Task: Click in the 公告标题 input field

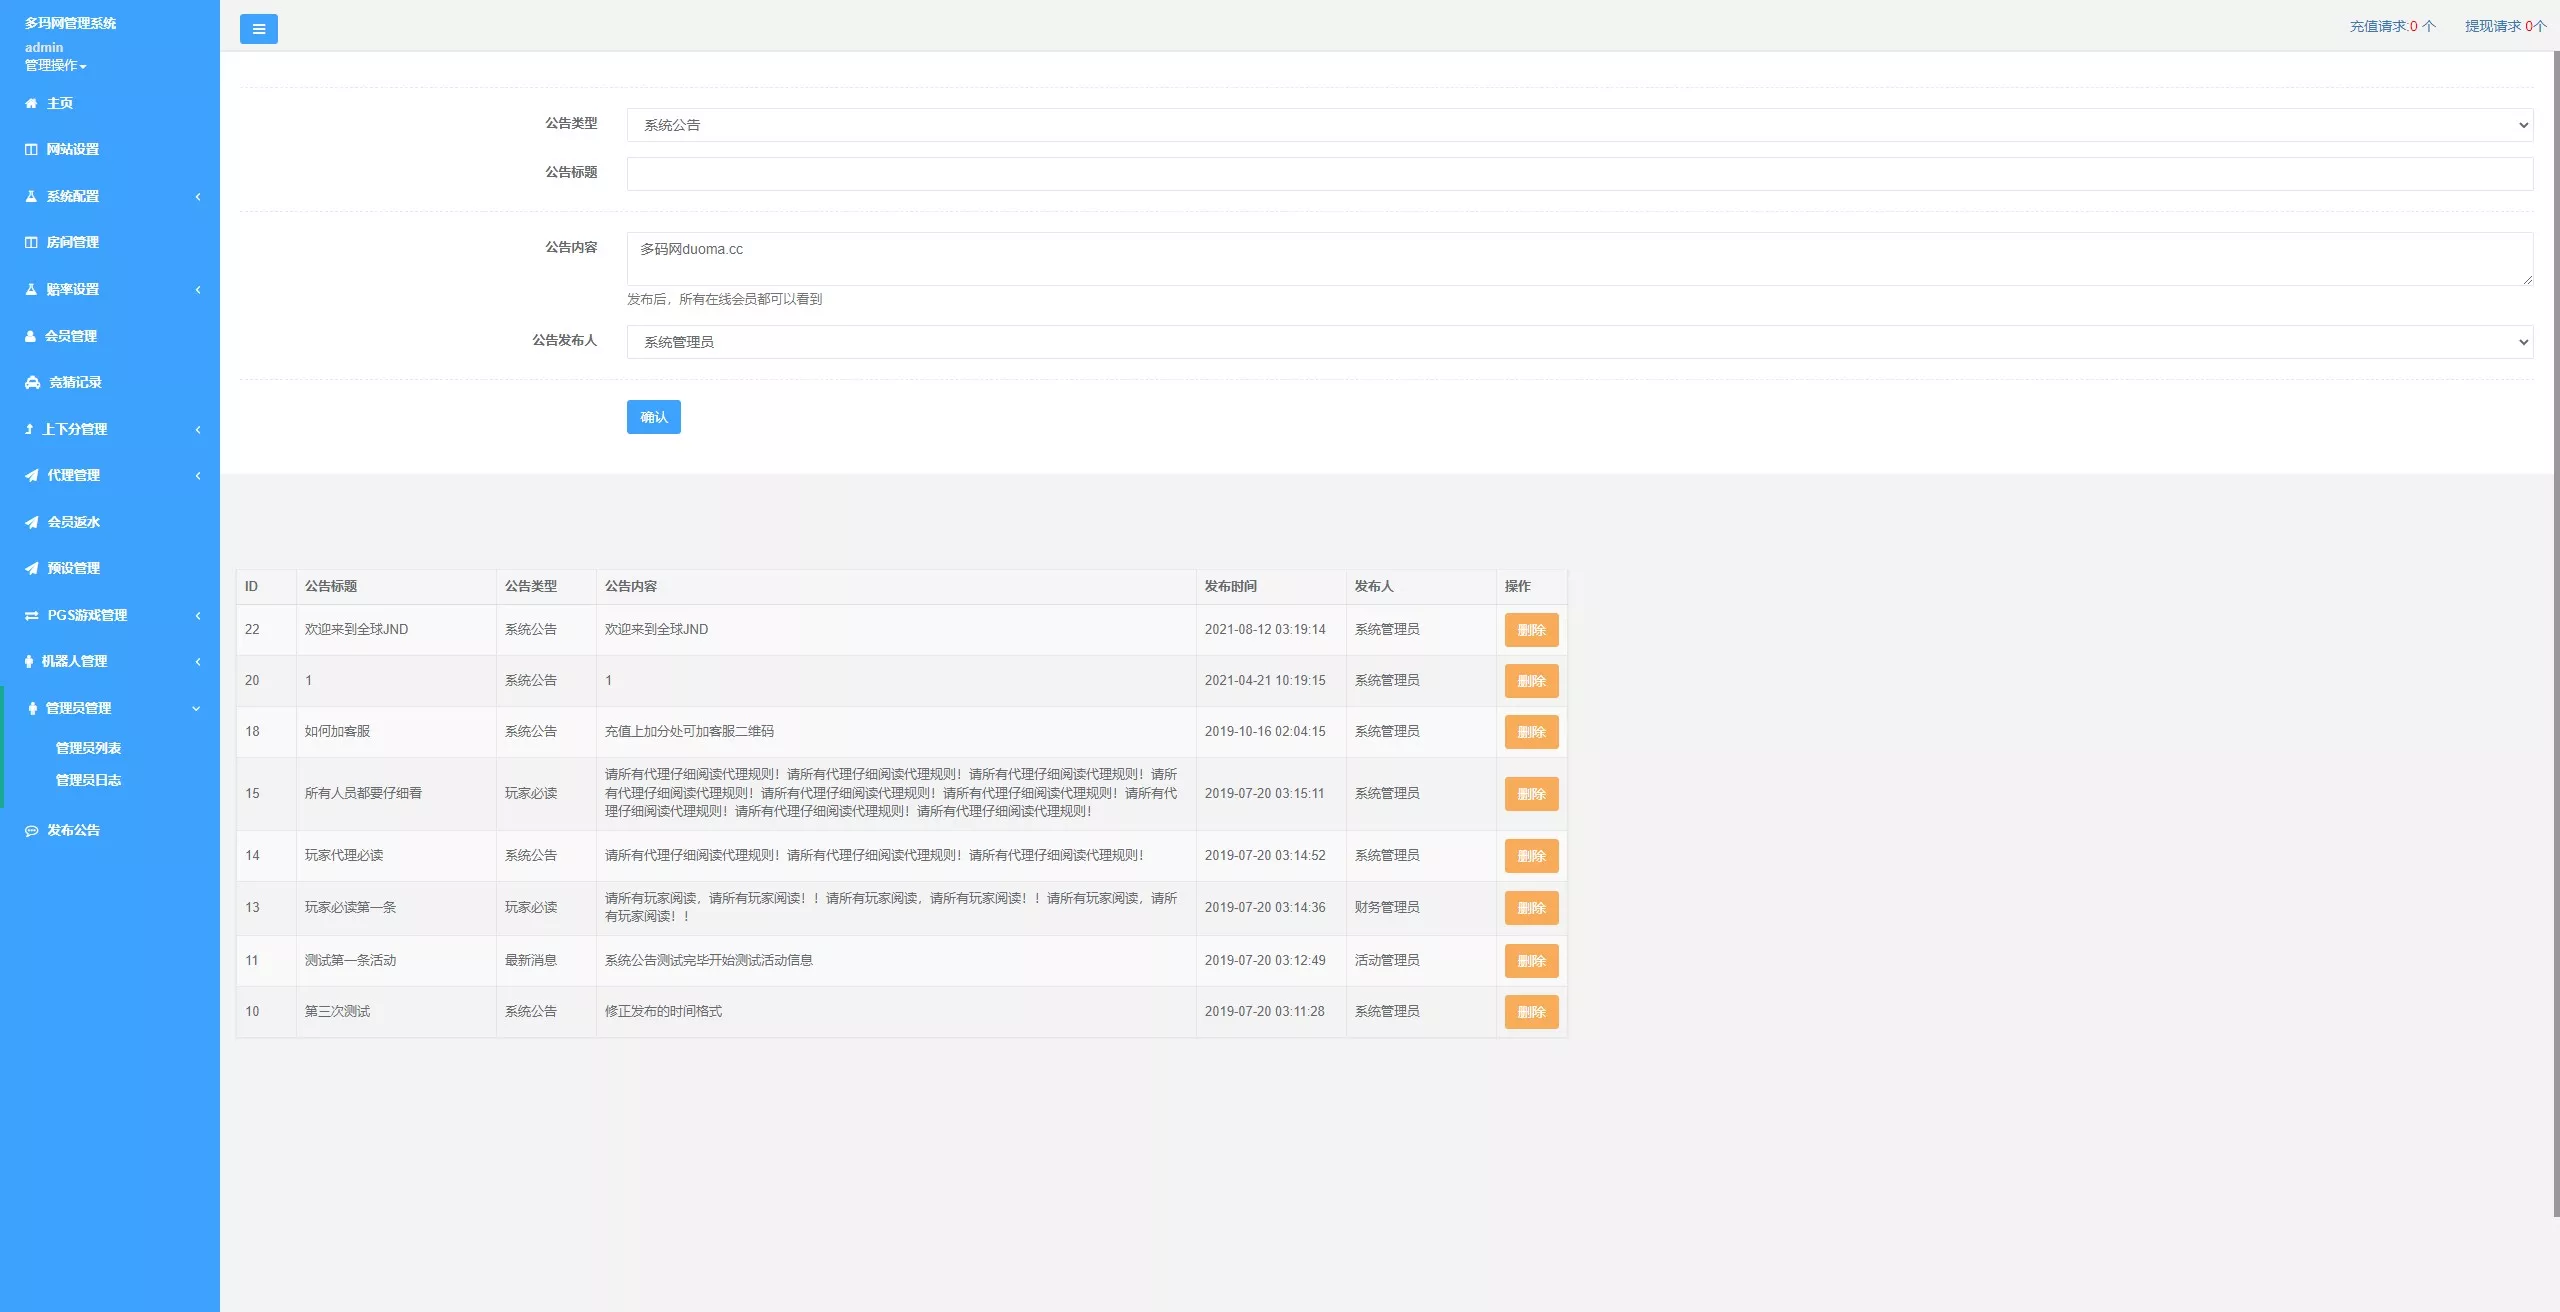Action: [x=1579, y=174]
